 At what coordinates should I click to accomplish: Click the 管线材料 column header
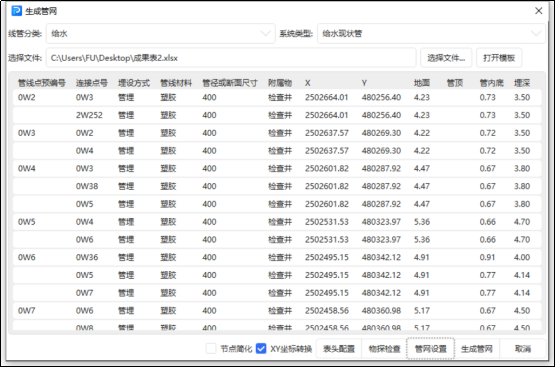[176, 83]
